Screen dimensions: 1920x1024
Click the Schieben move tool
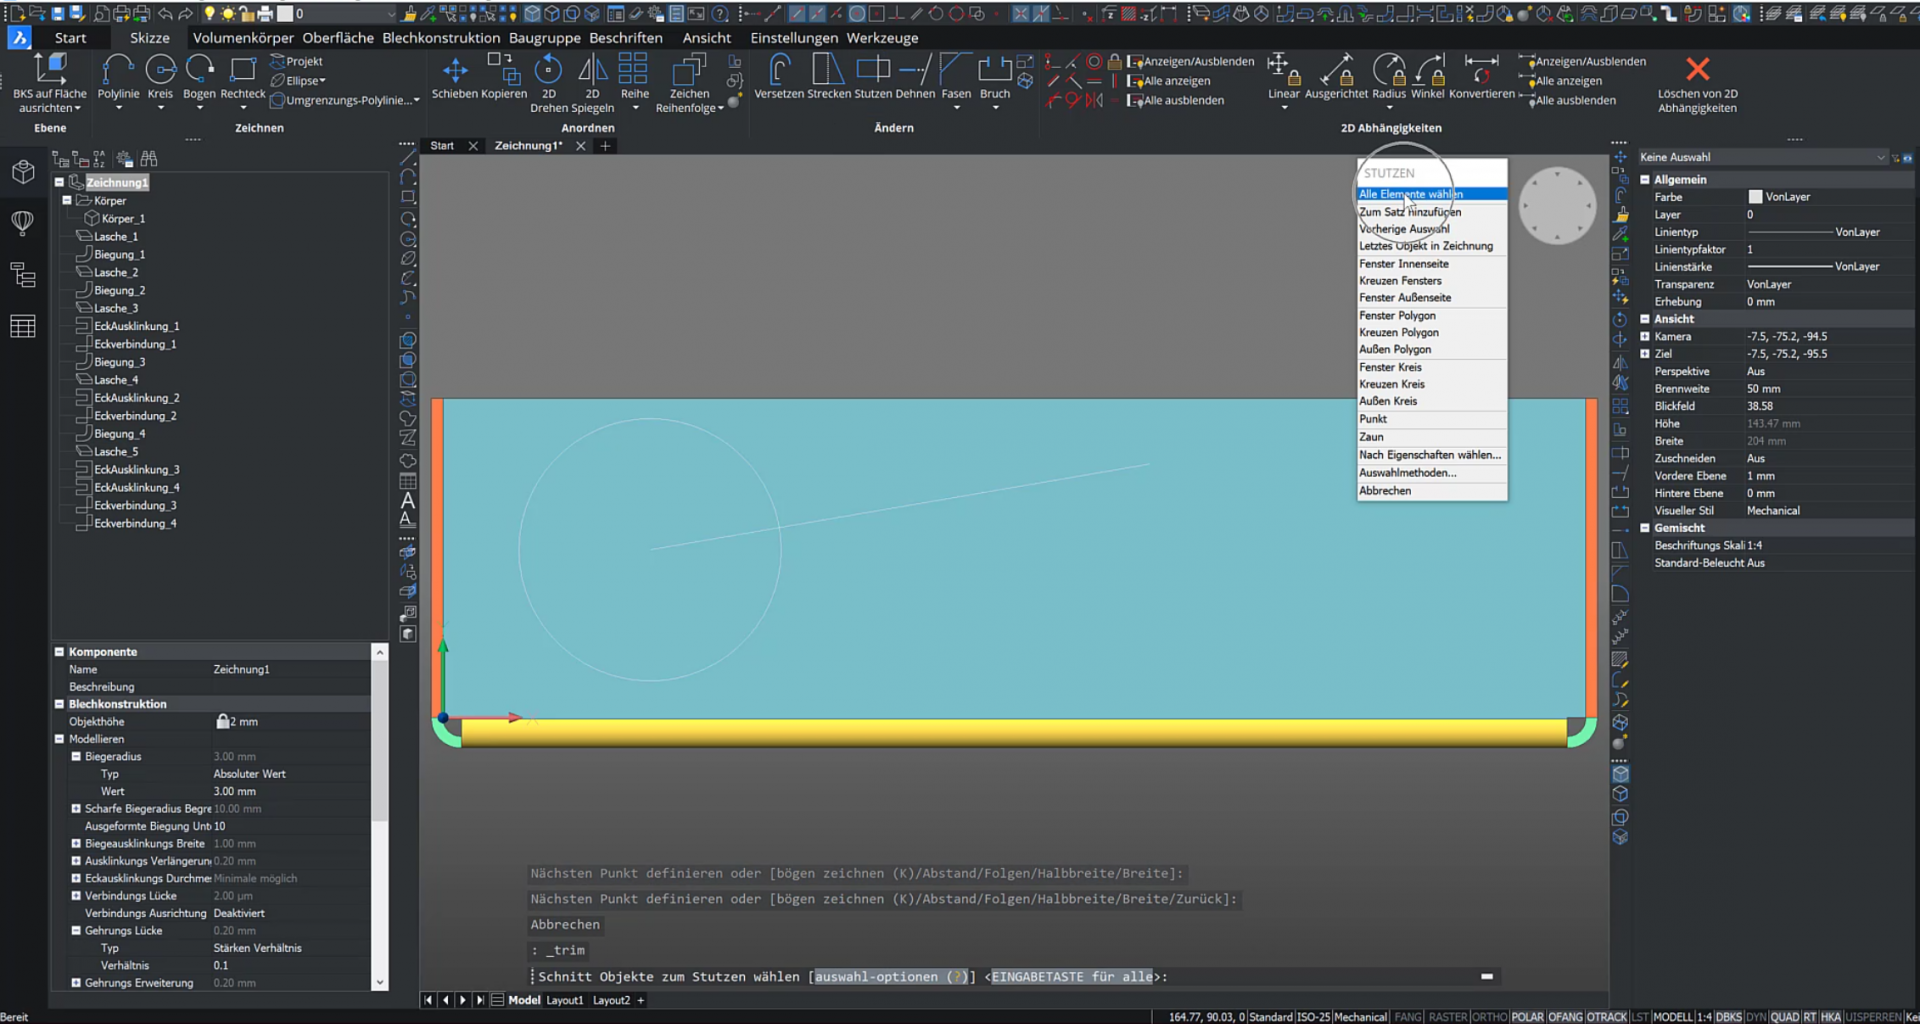tap(455, 78)
